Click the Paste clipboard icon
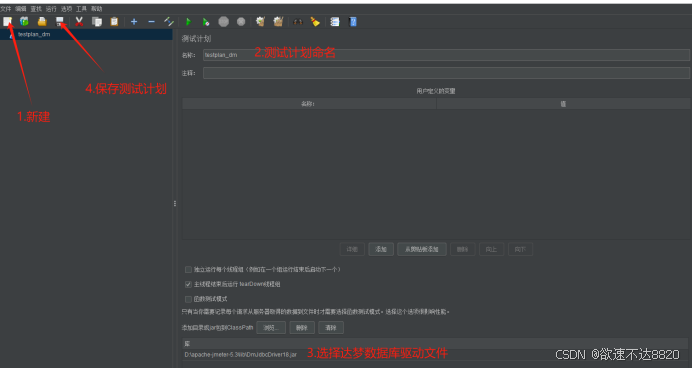 114,21
